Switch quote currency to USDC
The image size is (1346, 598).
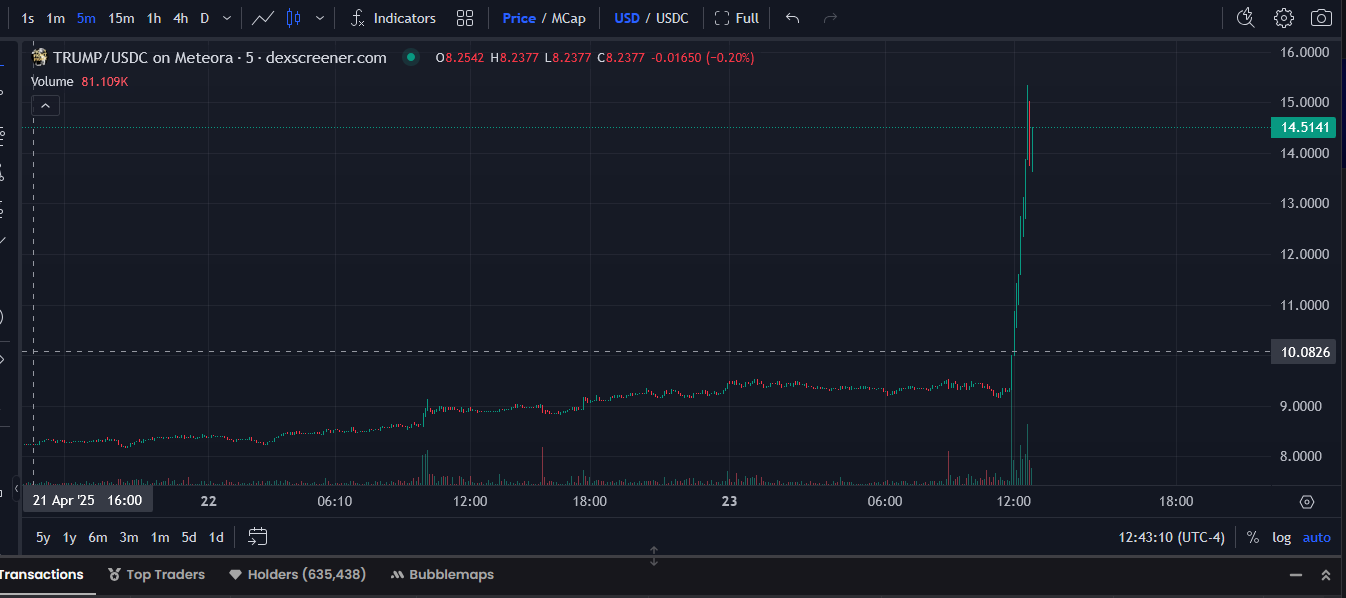pos(672,18)
